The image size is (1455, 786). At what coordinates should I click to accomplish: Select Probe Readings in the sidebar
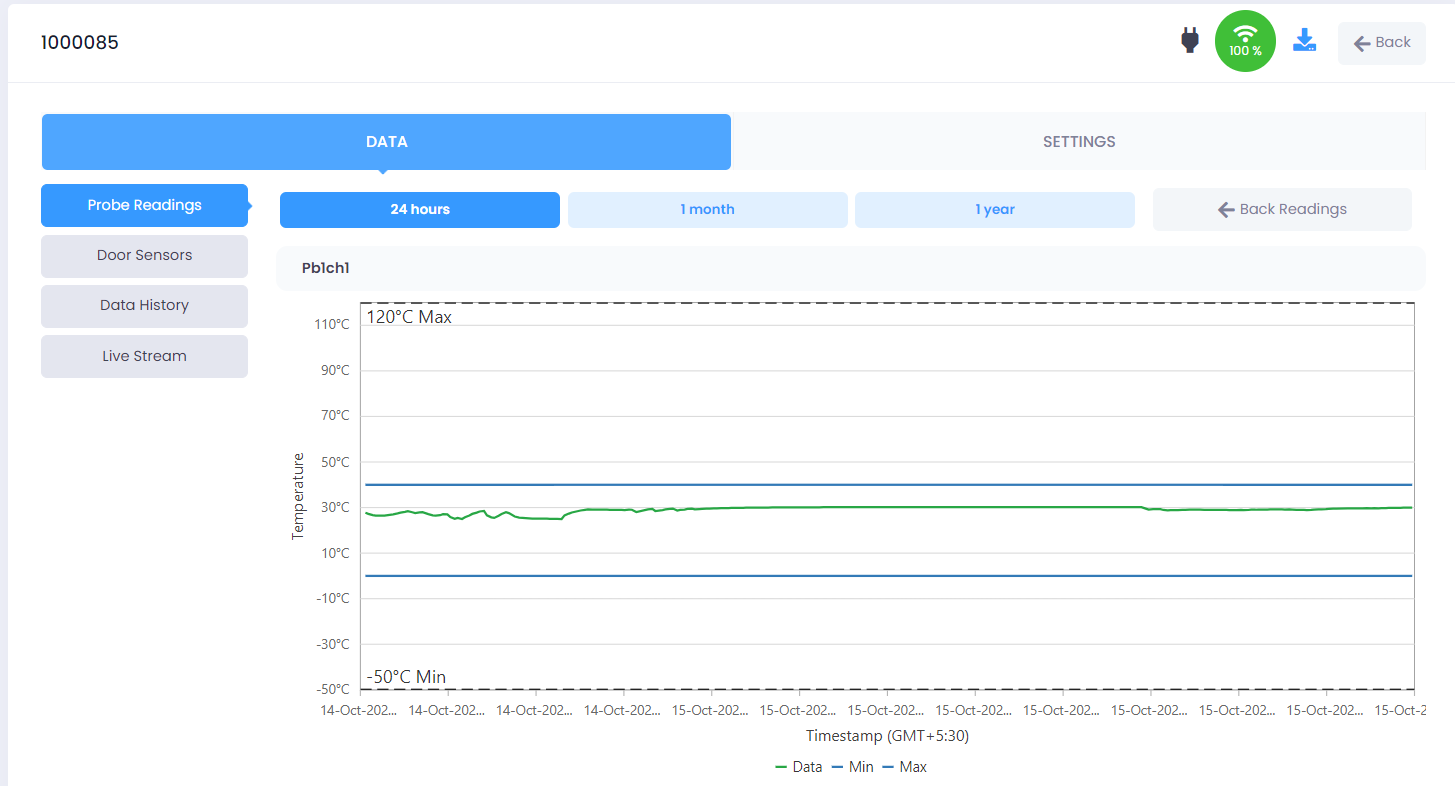pos(144,205)
